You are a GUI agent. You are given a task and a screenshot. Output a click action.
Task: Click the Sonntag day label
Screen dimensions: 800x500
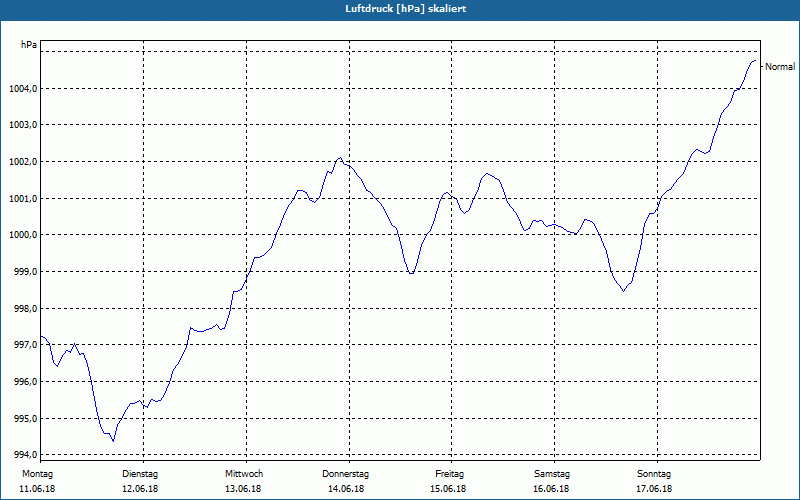(x=654, y=474)
